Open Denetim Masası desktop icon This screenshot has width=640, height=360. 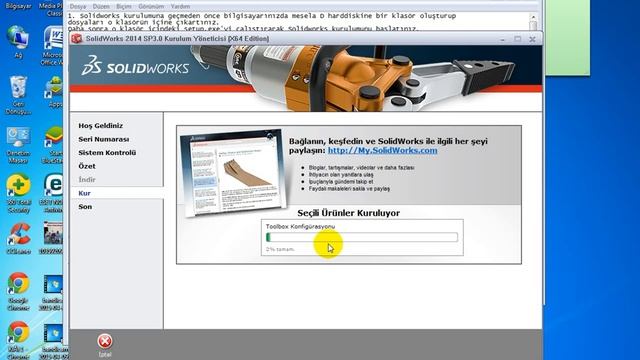(x=18, y=145)
